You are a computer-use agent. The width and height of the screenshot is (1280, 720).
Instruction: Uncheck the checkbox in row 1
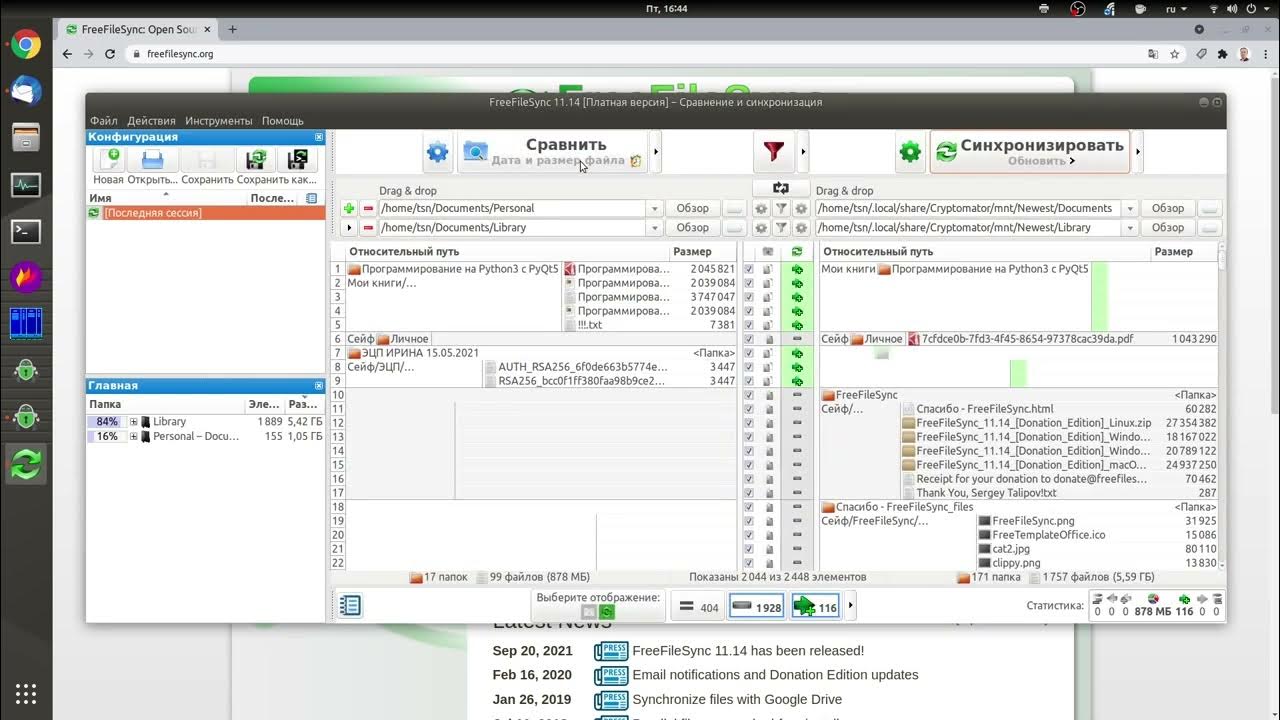(x=748, y=269)
